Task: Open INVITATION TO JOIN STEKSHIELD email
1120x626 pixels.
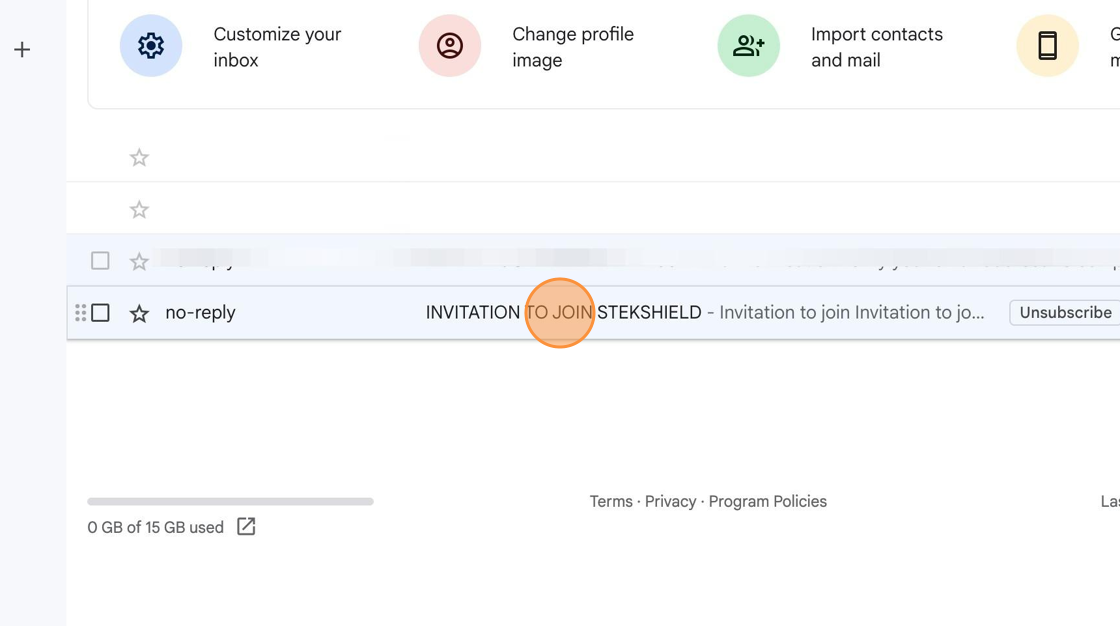Action: (564, 312)
